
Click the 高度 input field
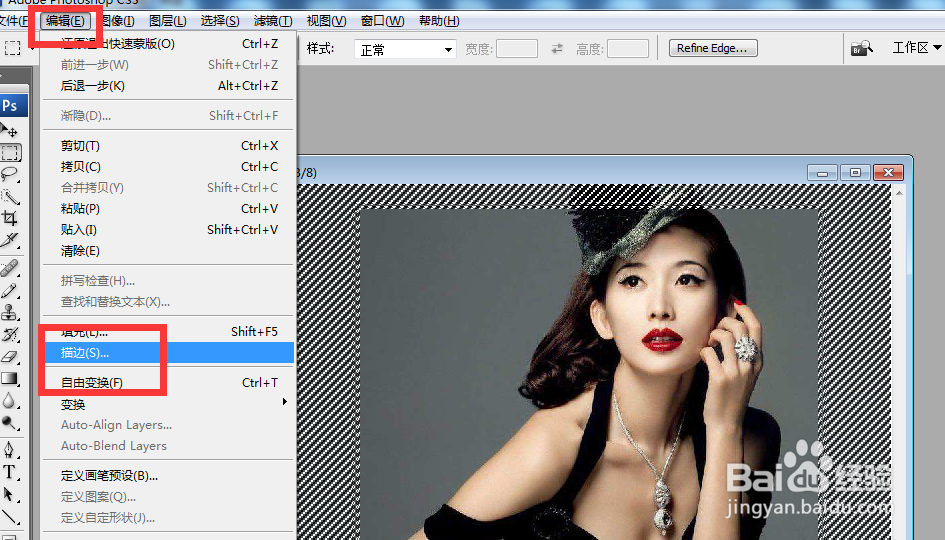click(x=628, y=48)
